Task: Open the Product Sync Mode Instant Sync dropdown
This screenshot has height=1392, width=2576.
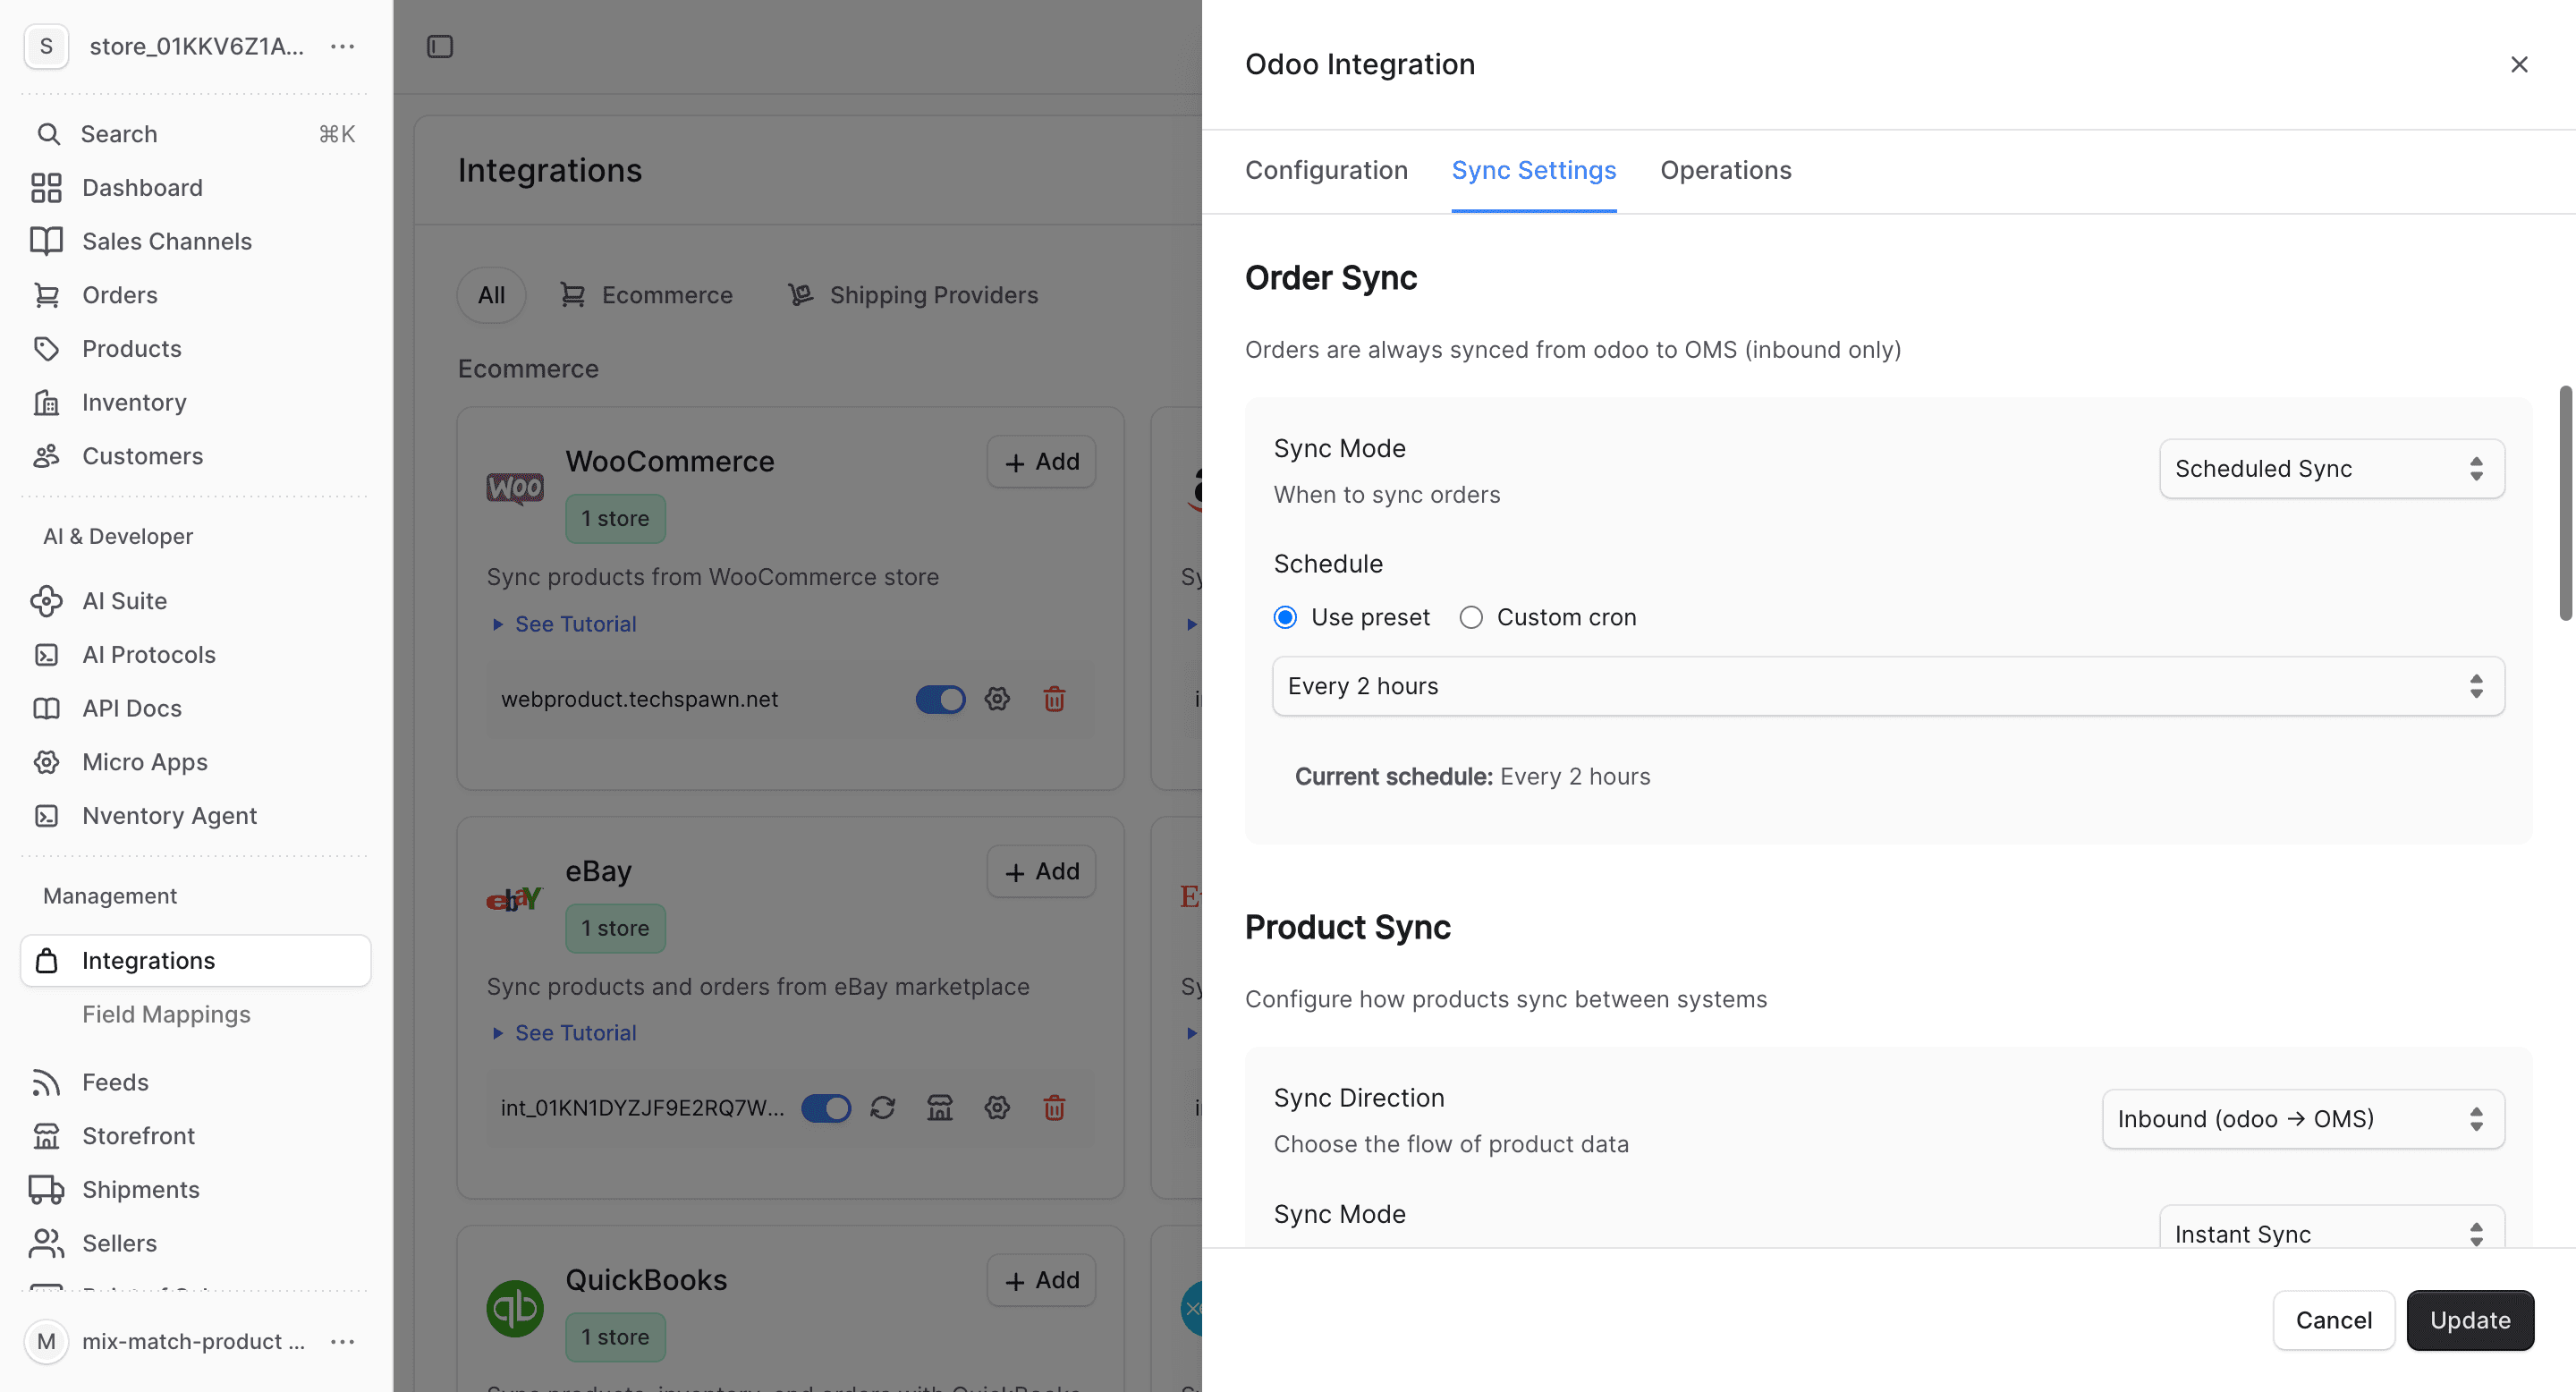Action: click(x=2331, y=1228)
